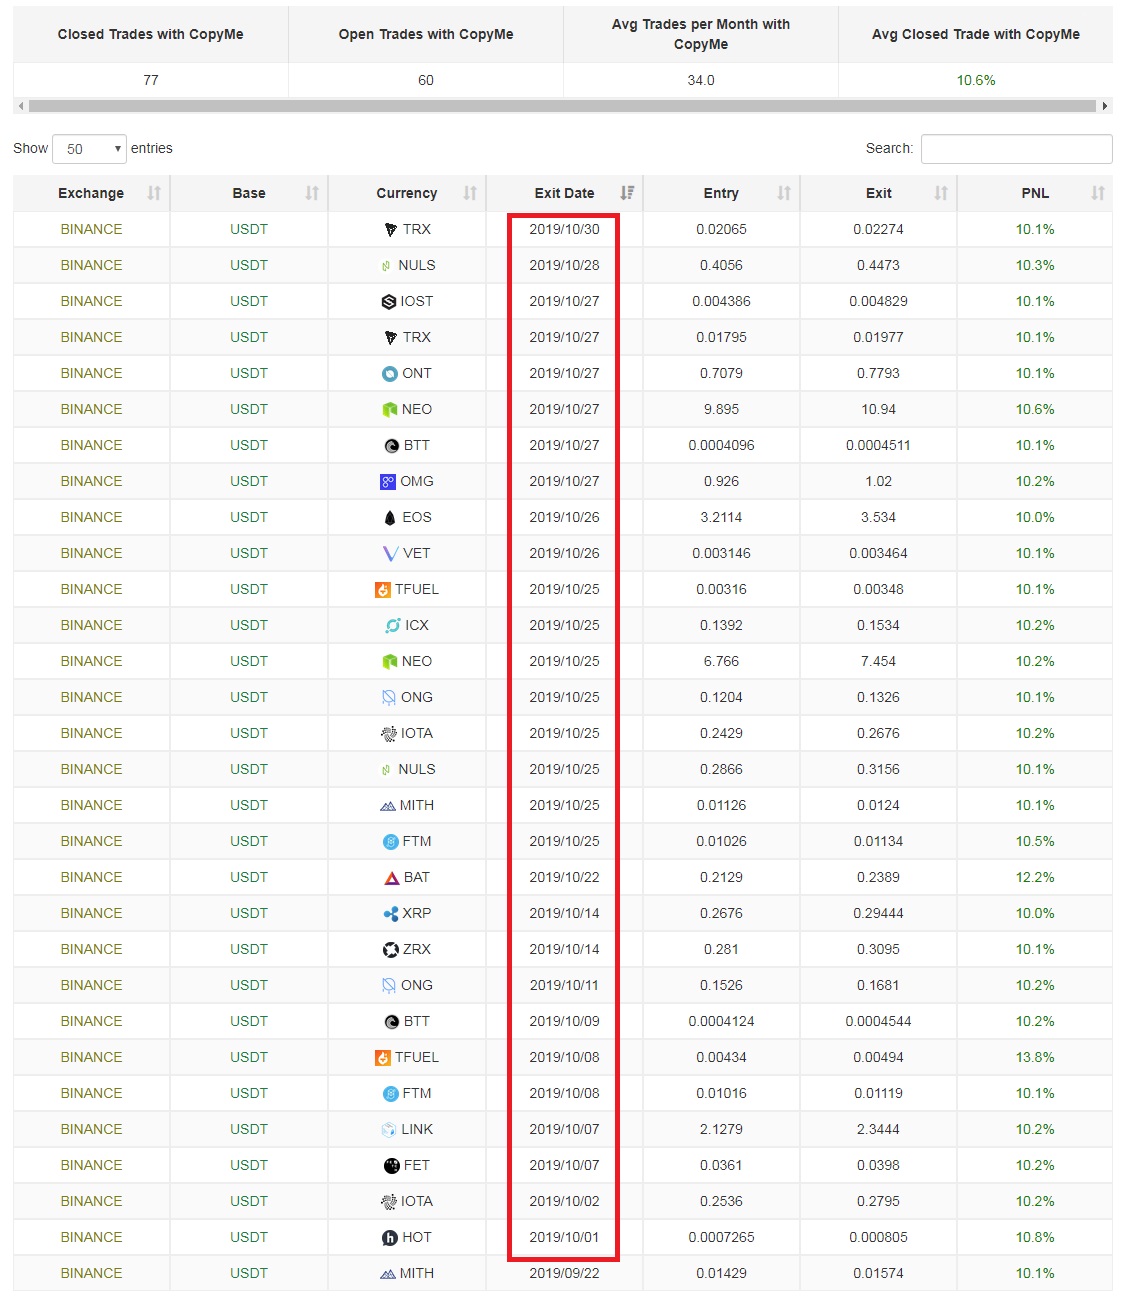This screenshot has height=1308, width=1126.
Task: Click NEO coin icon in 9.895 entry row
Action: pos(390,410)
